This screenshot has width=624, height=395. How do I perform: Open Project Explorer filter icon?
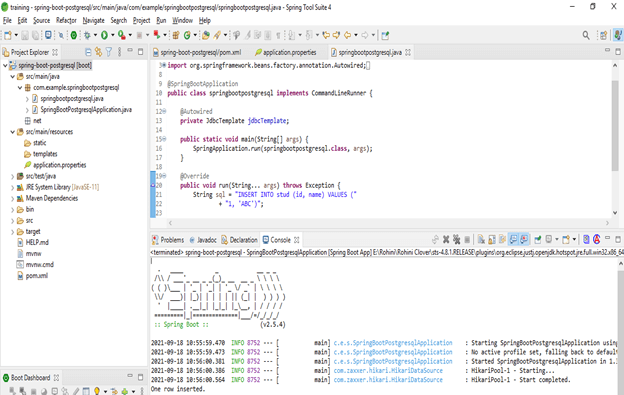click(109, 52)
